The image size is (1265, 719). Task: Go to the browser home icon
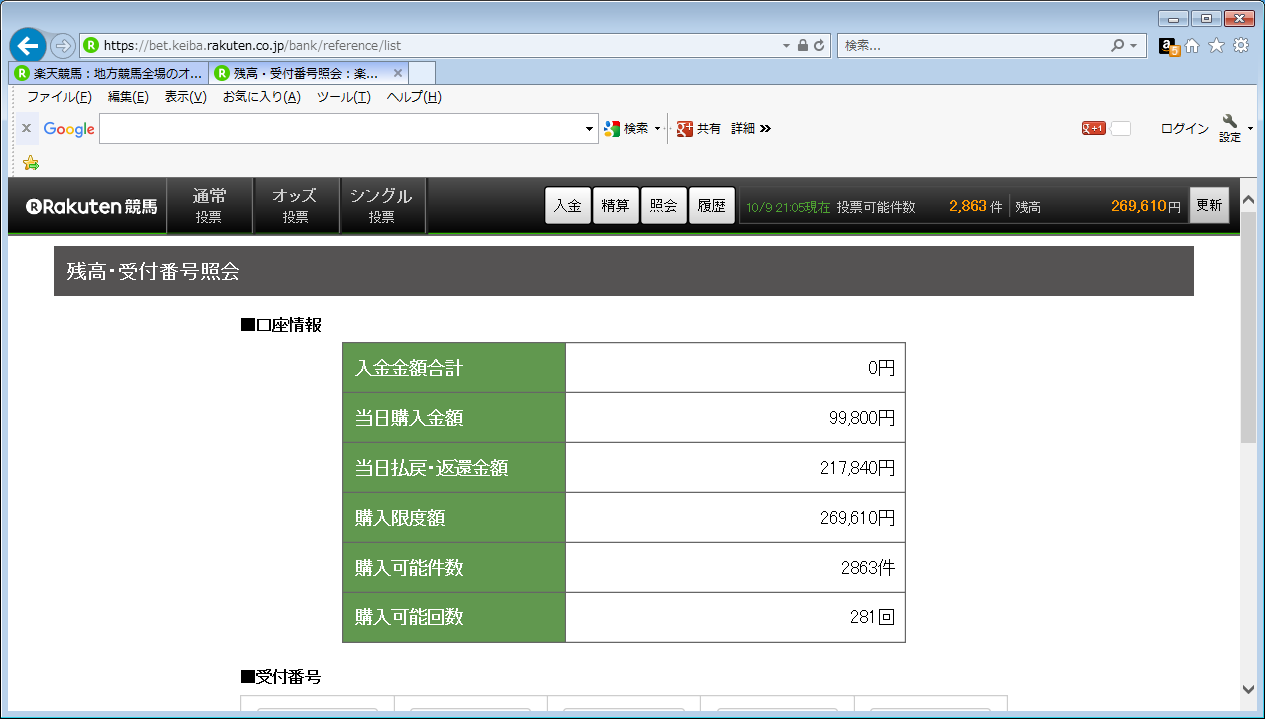1192,46
